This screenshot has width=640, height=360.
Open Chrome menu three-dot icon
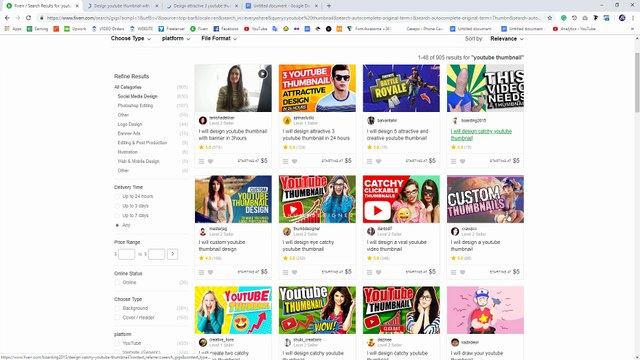tap(633, 18)
